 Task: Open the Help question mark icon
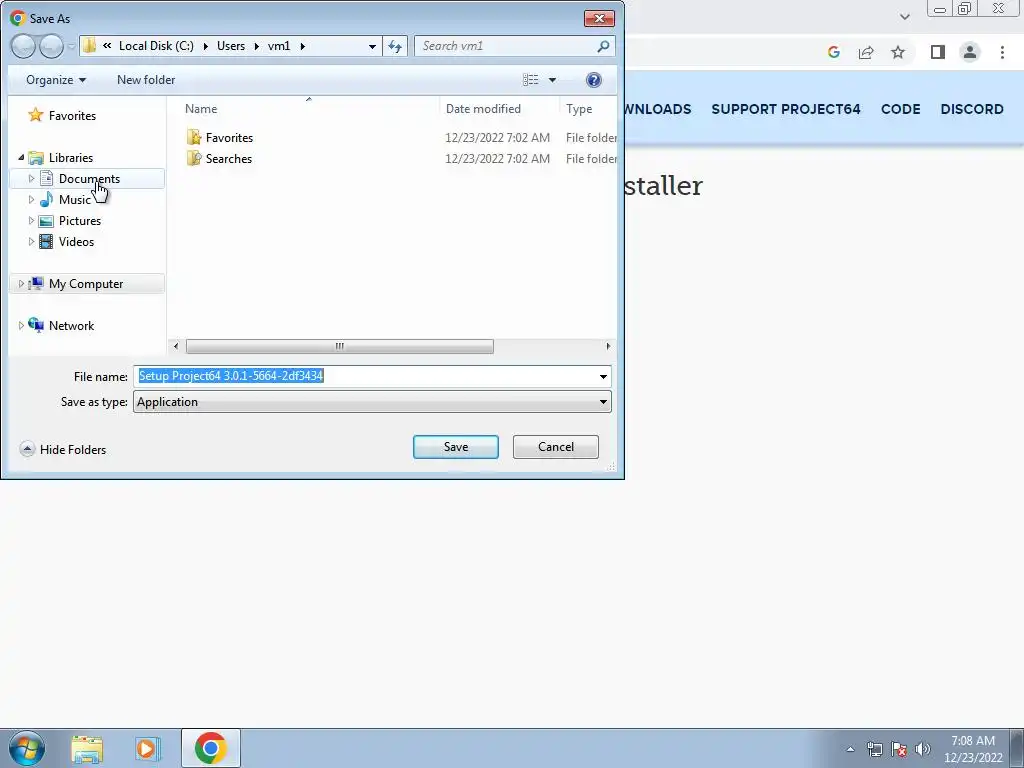tap(594, 80)
